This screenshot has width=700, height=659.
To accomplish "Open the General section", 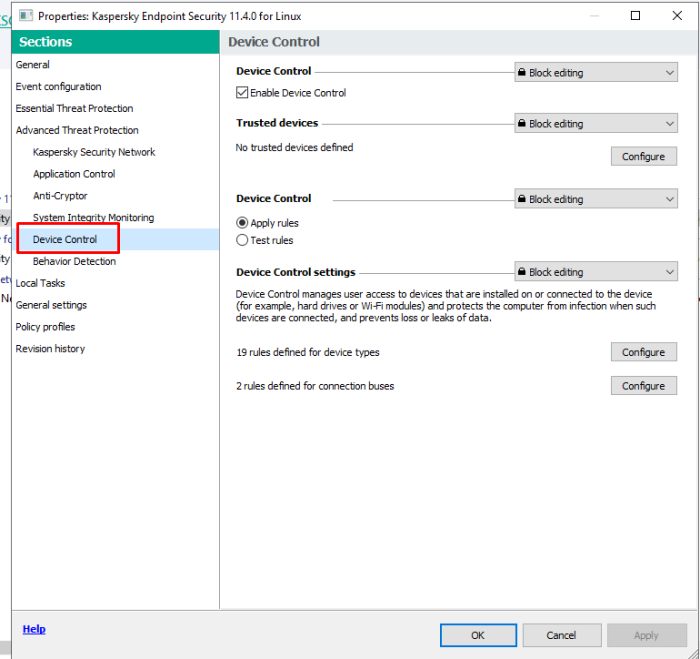I will pos(32,65).
